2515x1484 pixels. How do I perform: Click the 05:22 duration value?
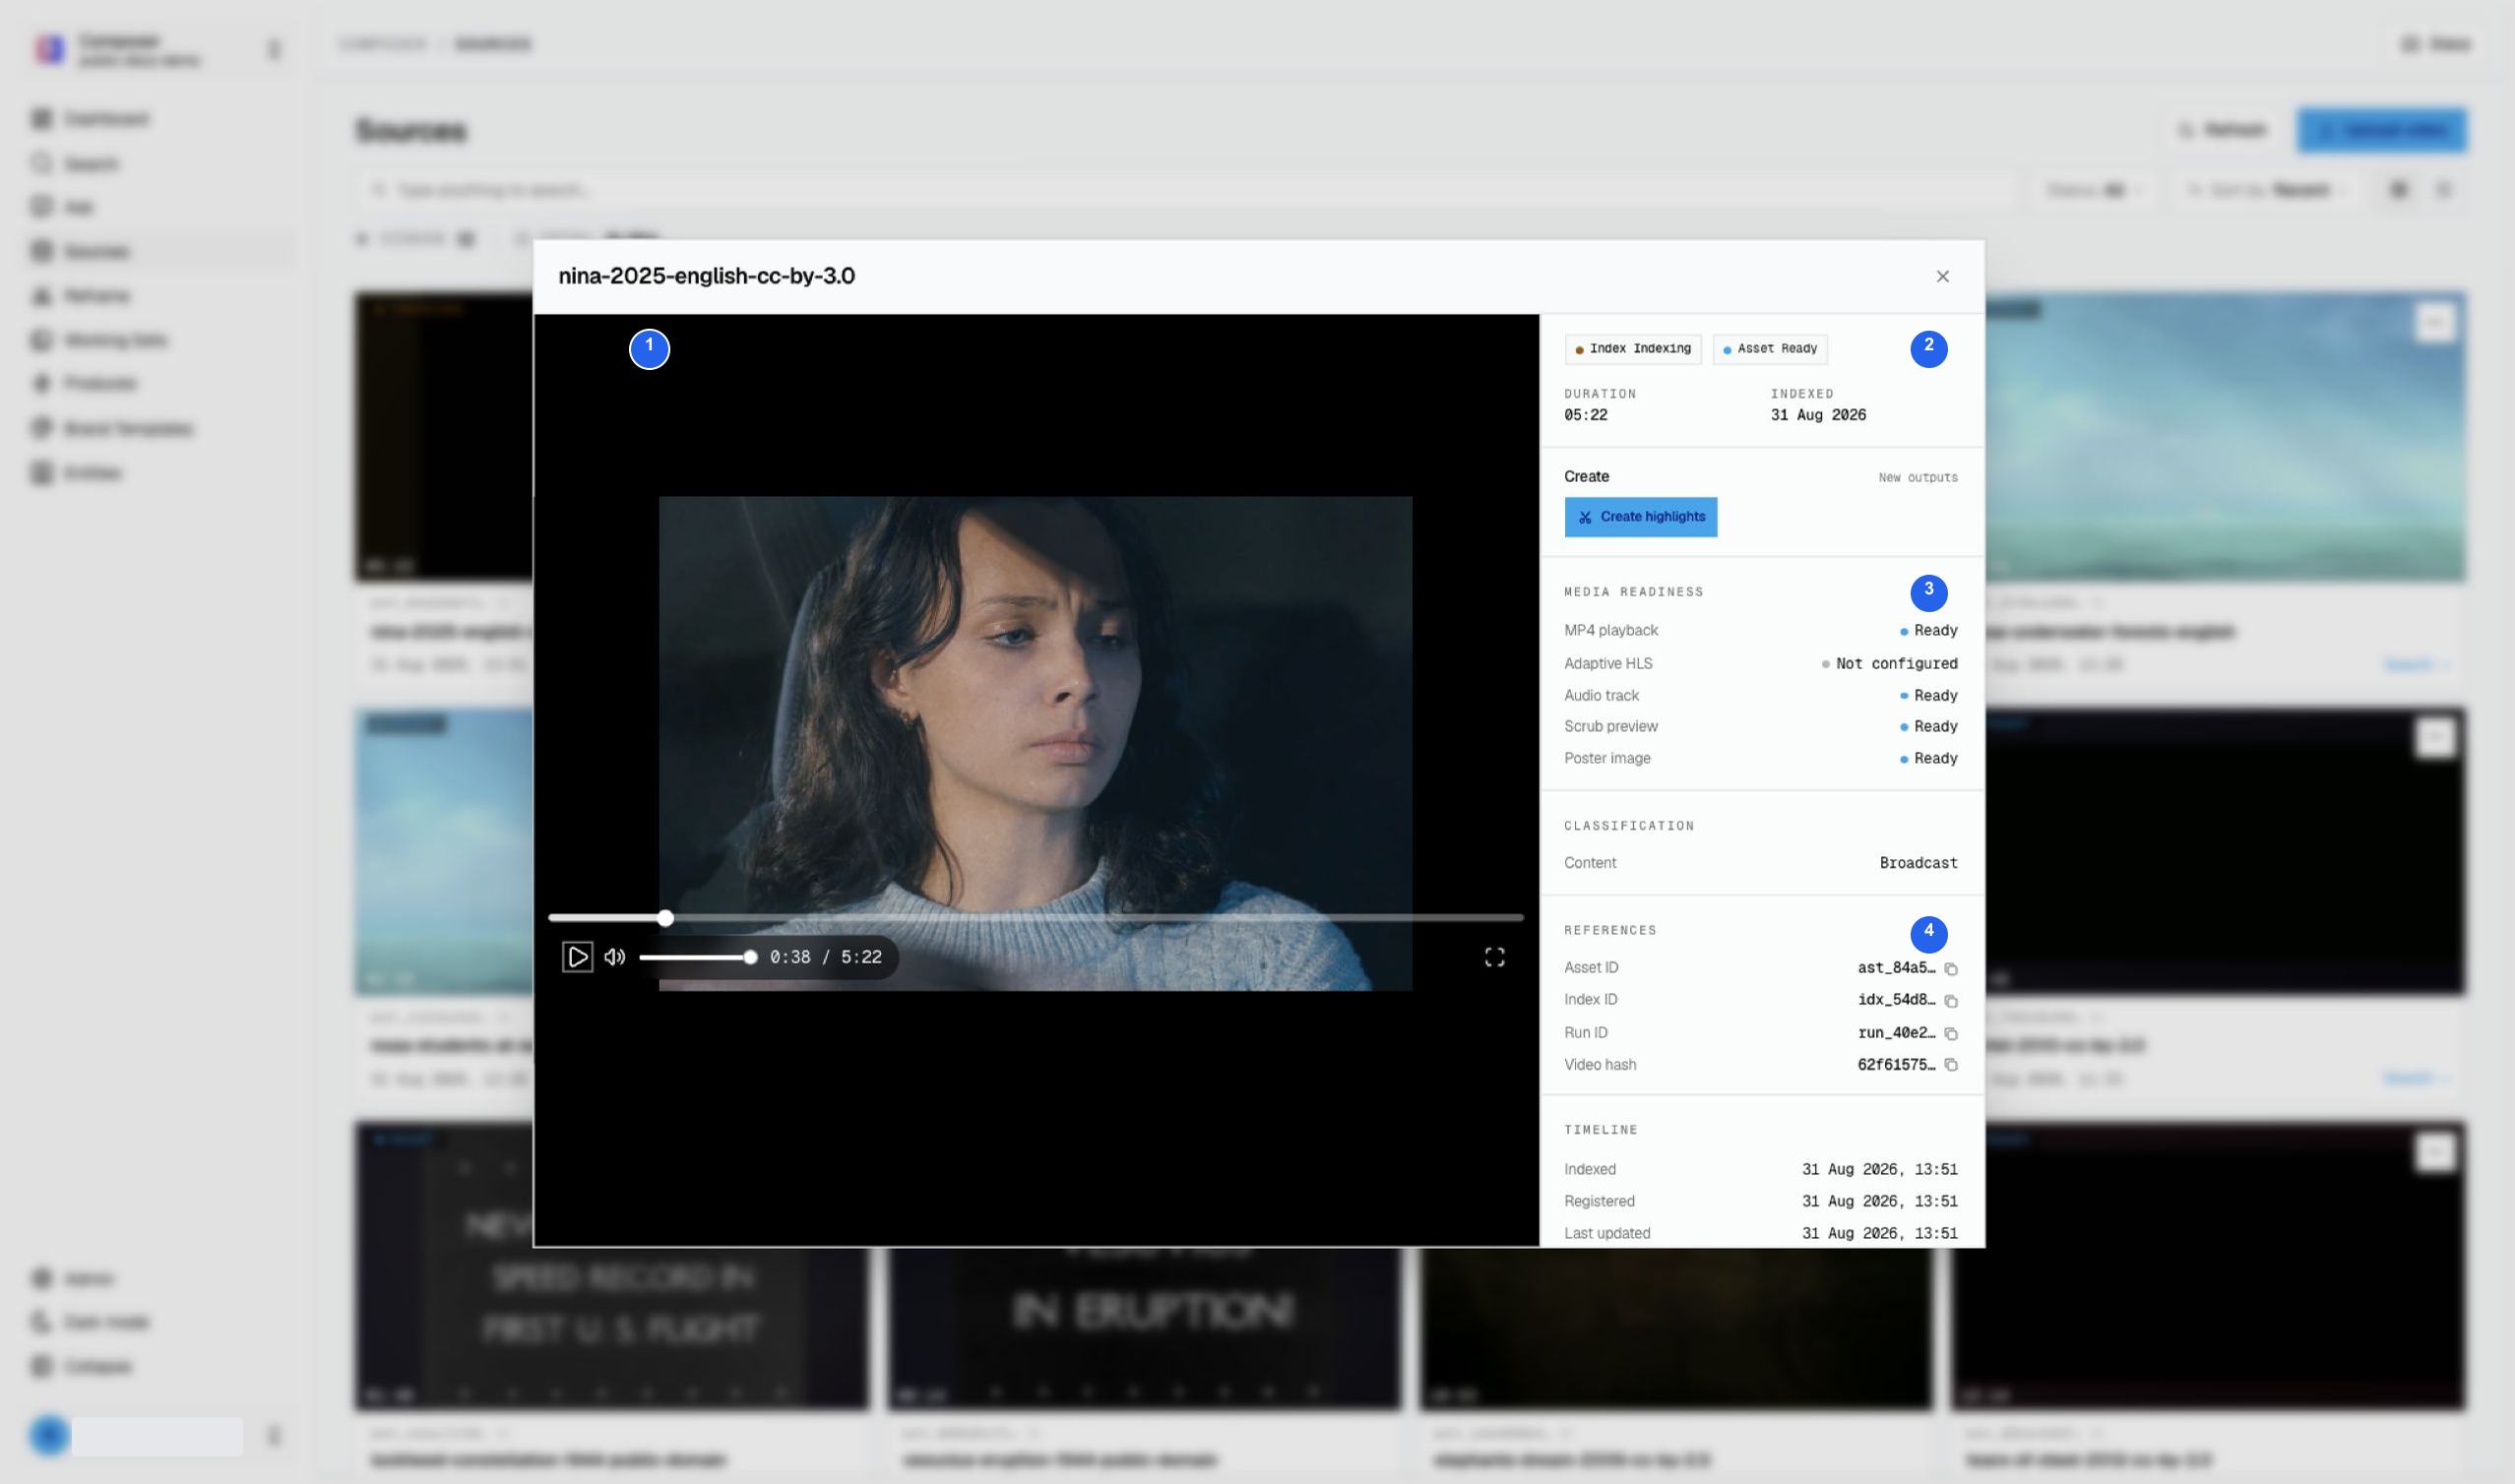click(x=1585, y=415)
